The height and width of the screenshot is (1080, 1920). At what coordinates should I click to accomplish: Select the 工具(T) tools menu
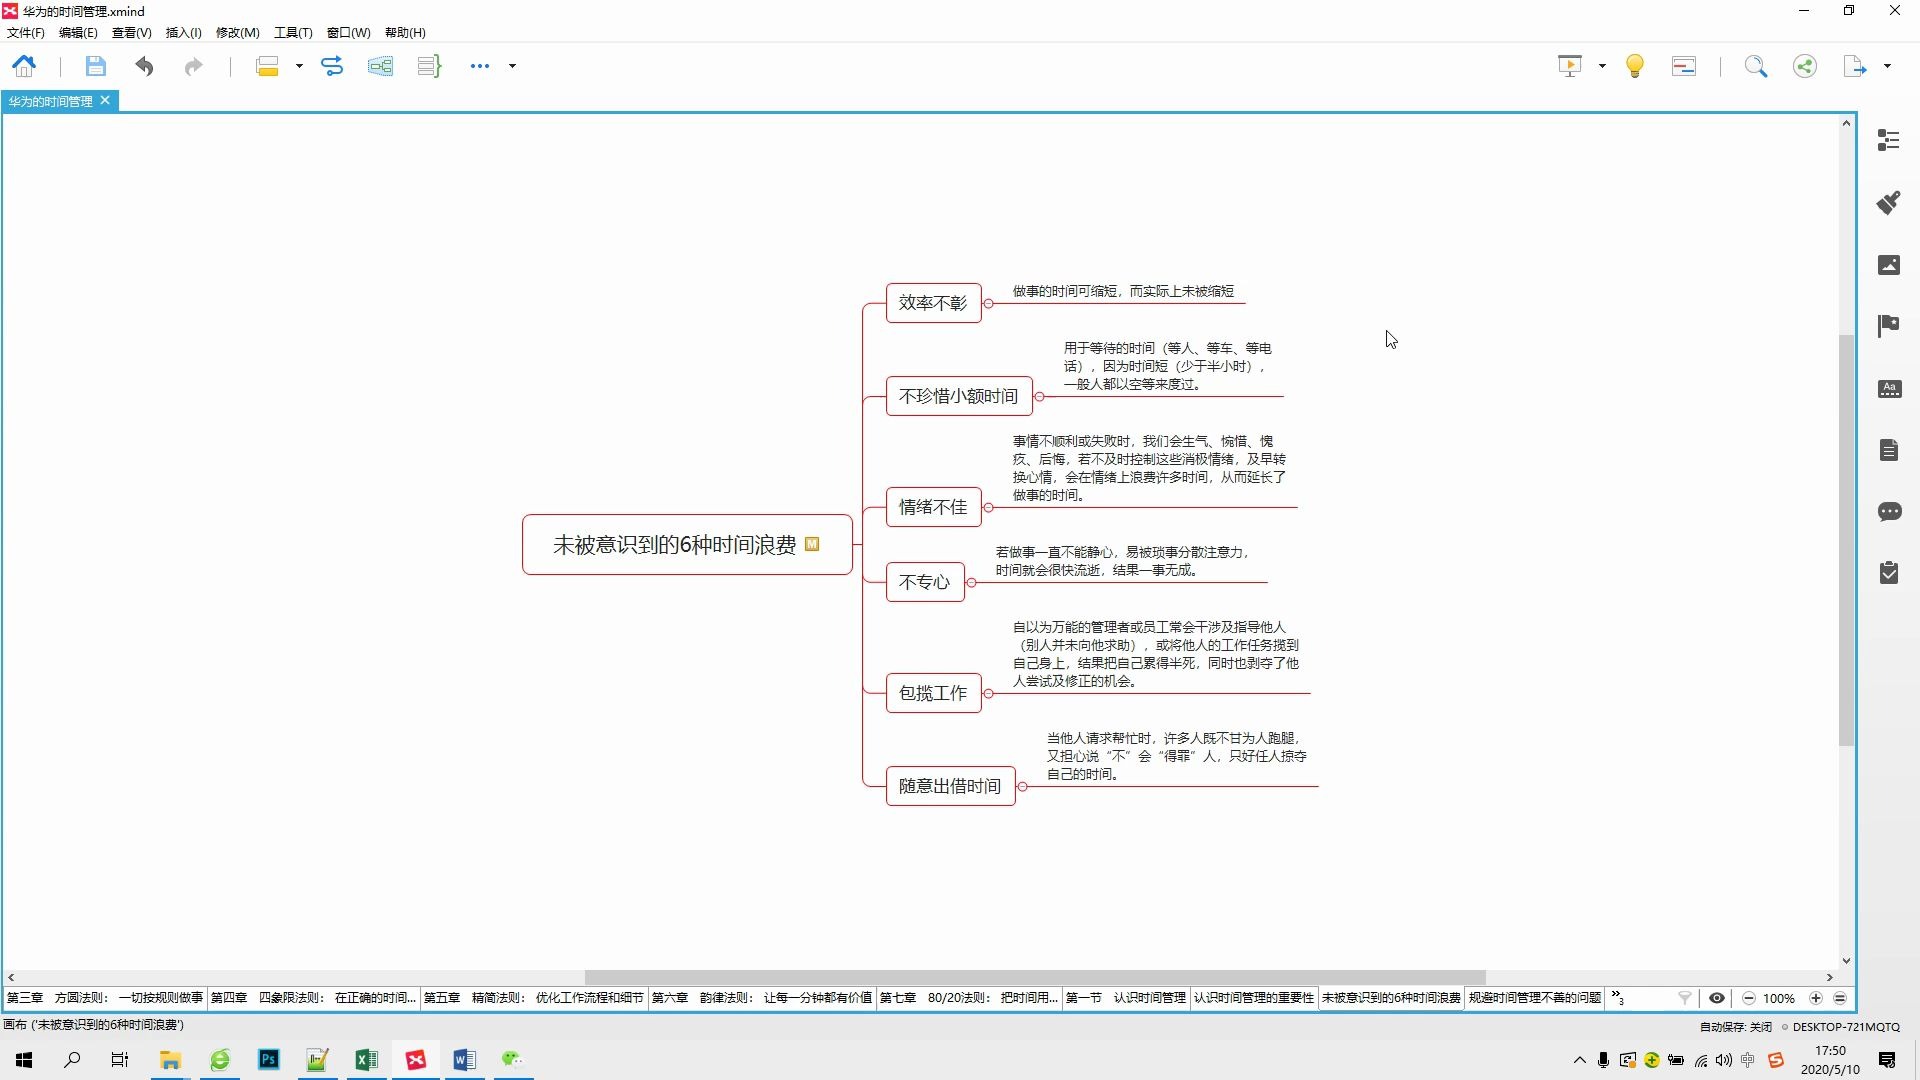(x=289, y=32)
